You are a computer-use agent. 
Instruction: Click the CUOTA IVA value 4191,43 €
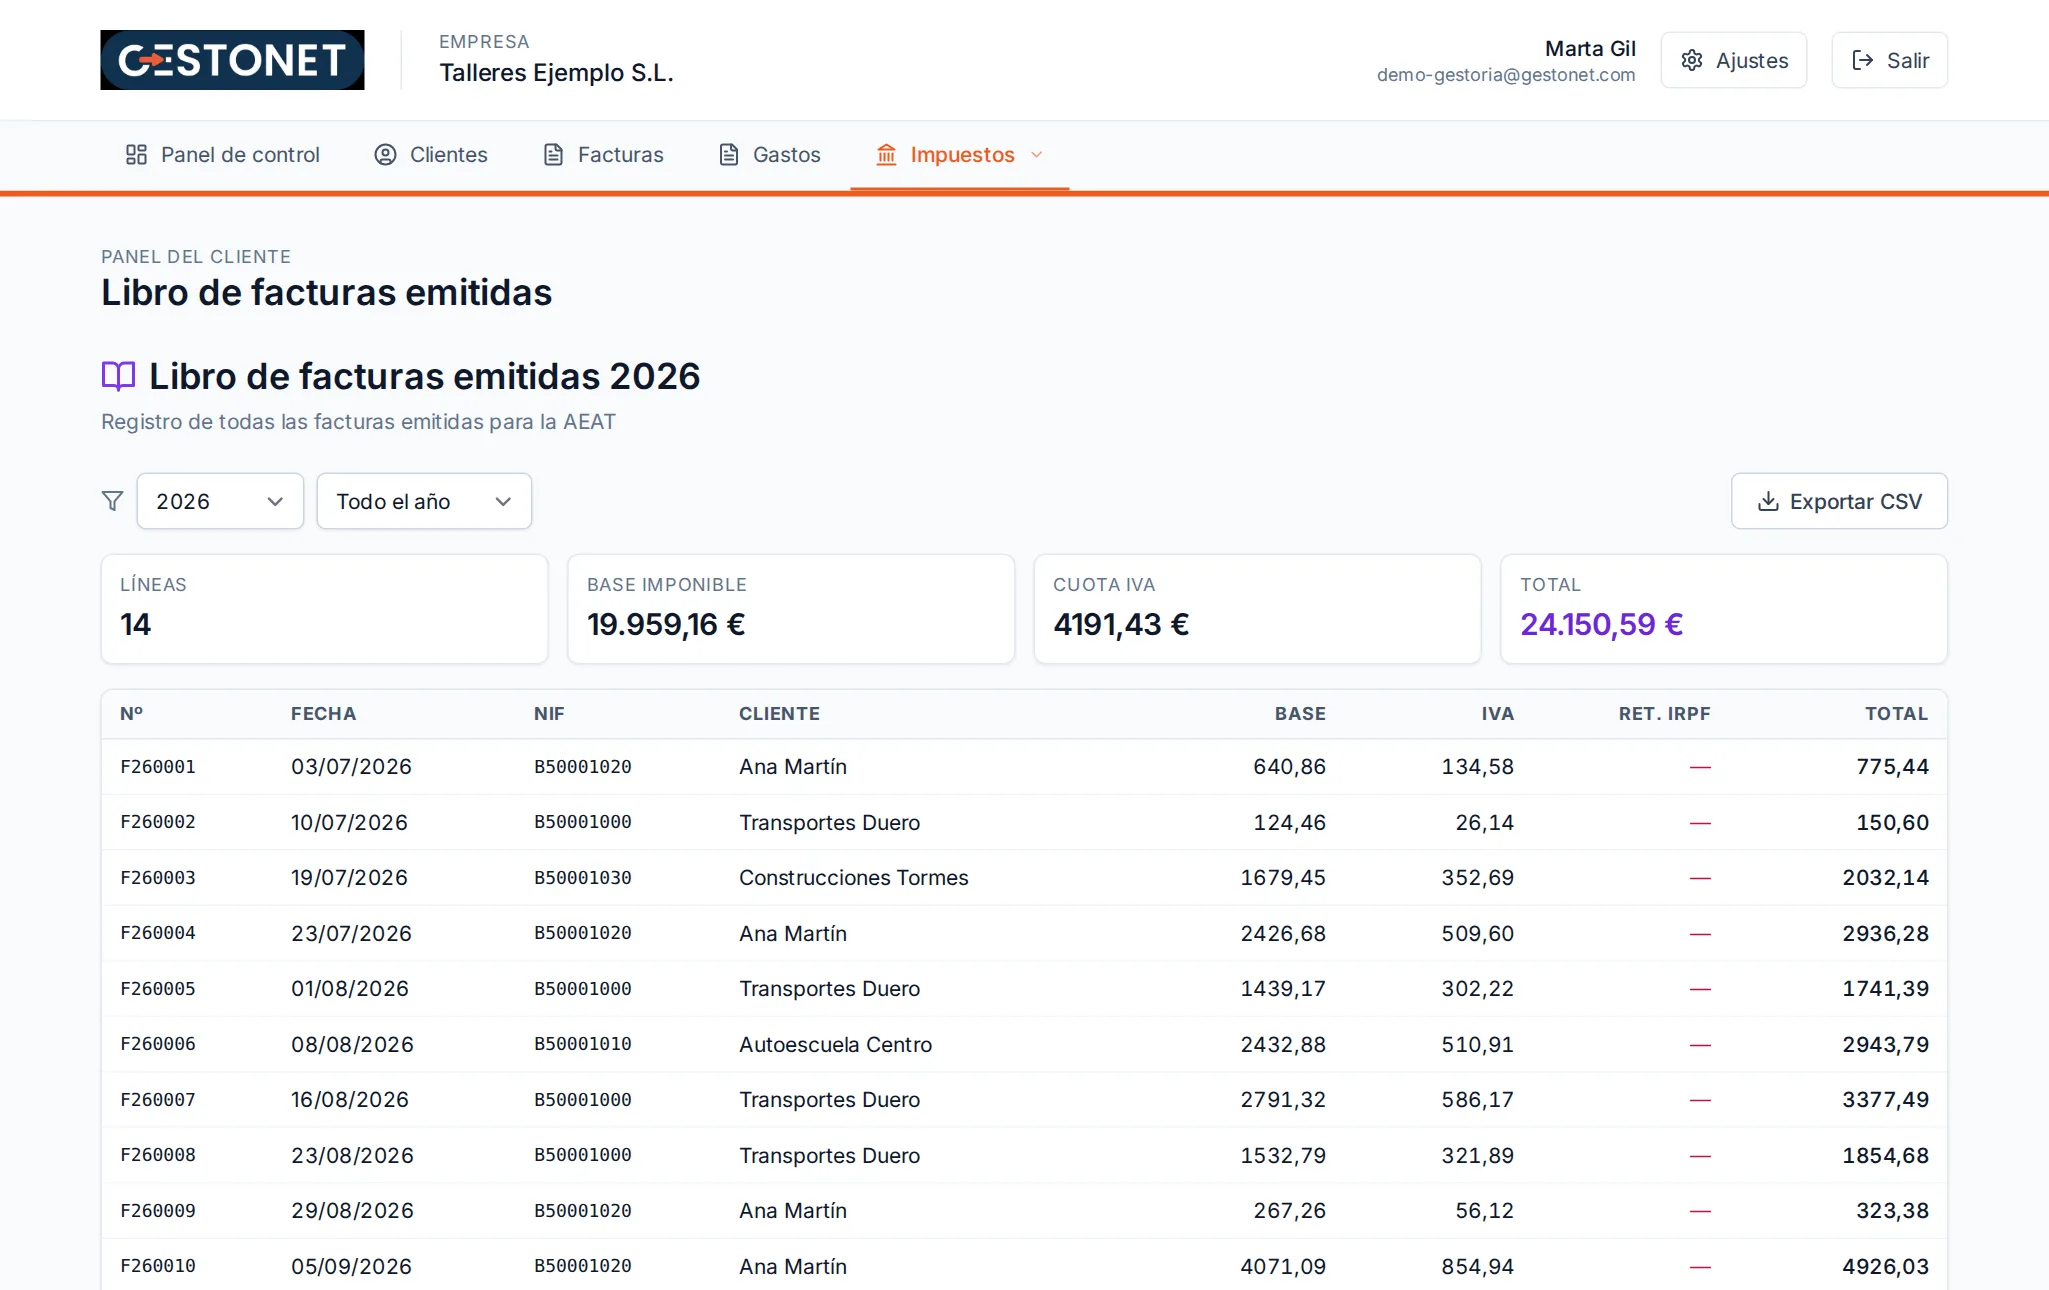[x=1121, y=624]
